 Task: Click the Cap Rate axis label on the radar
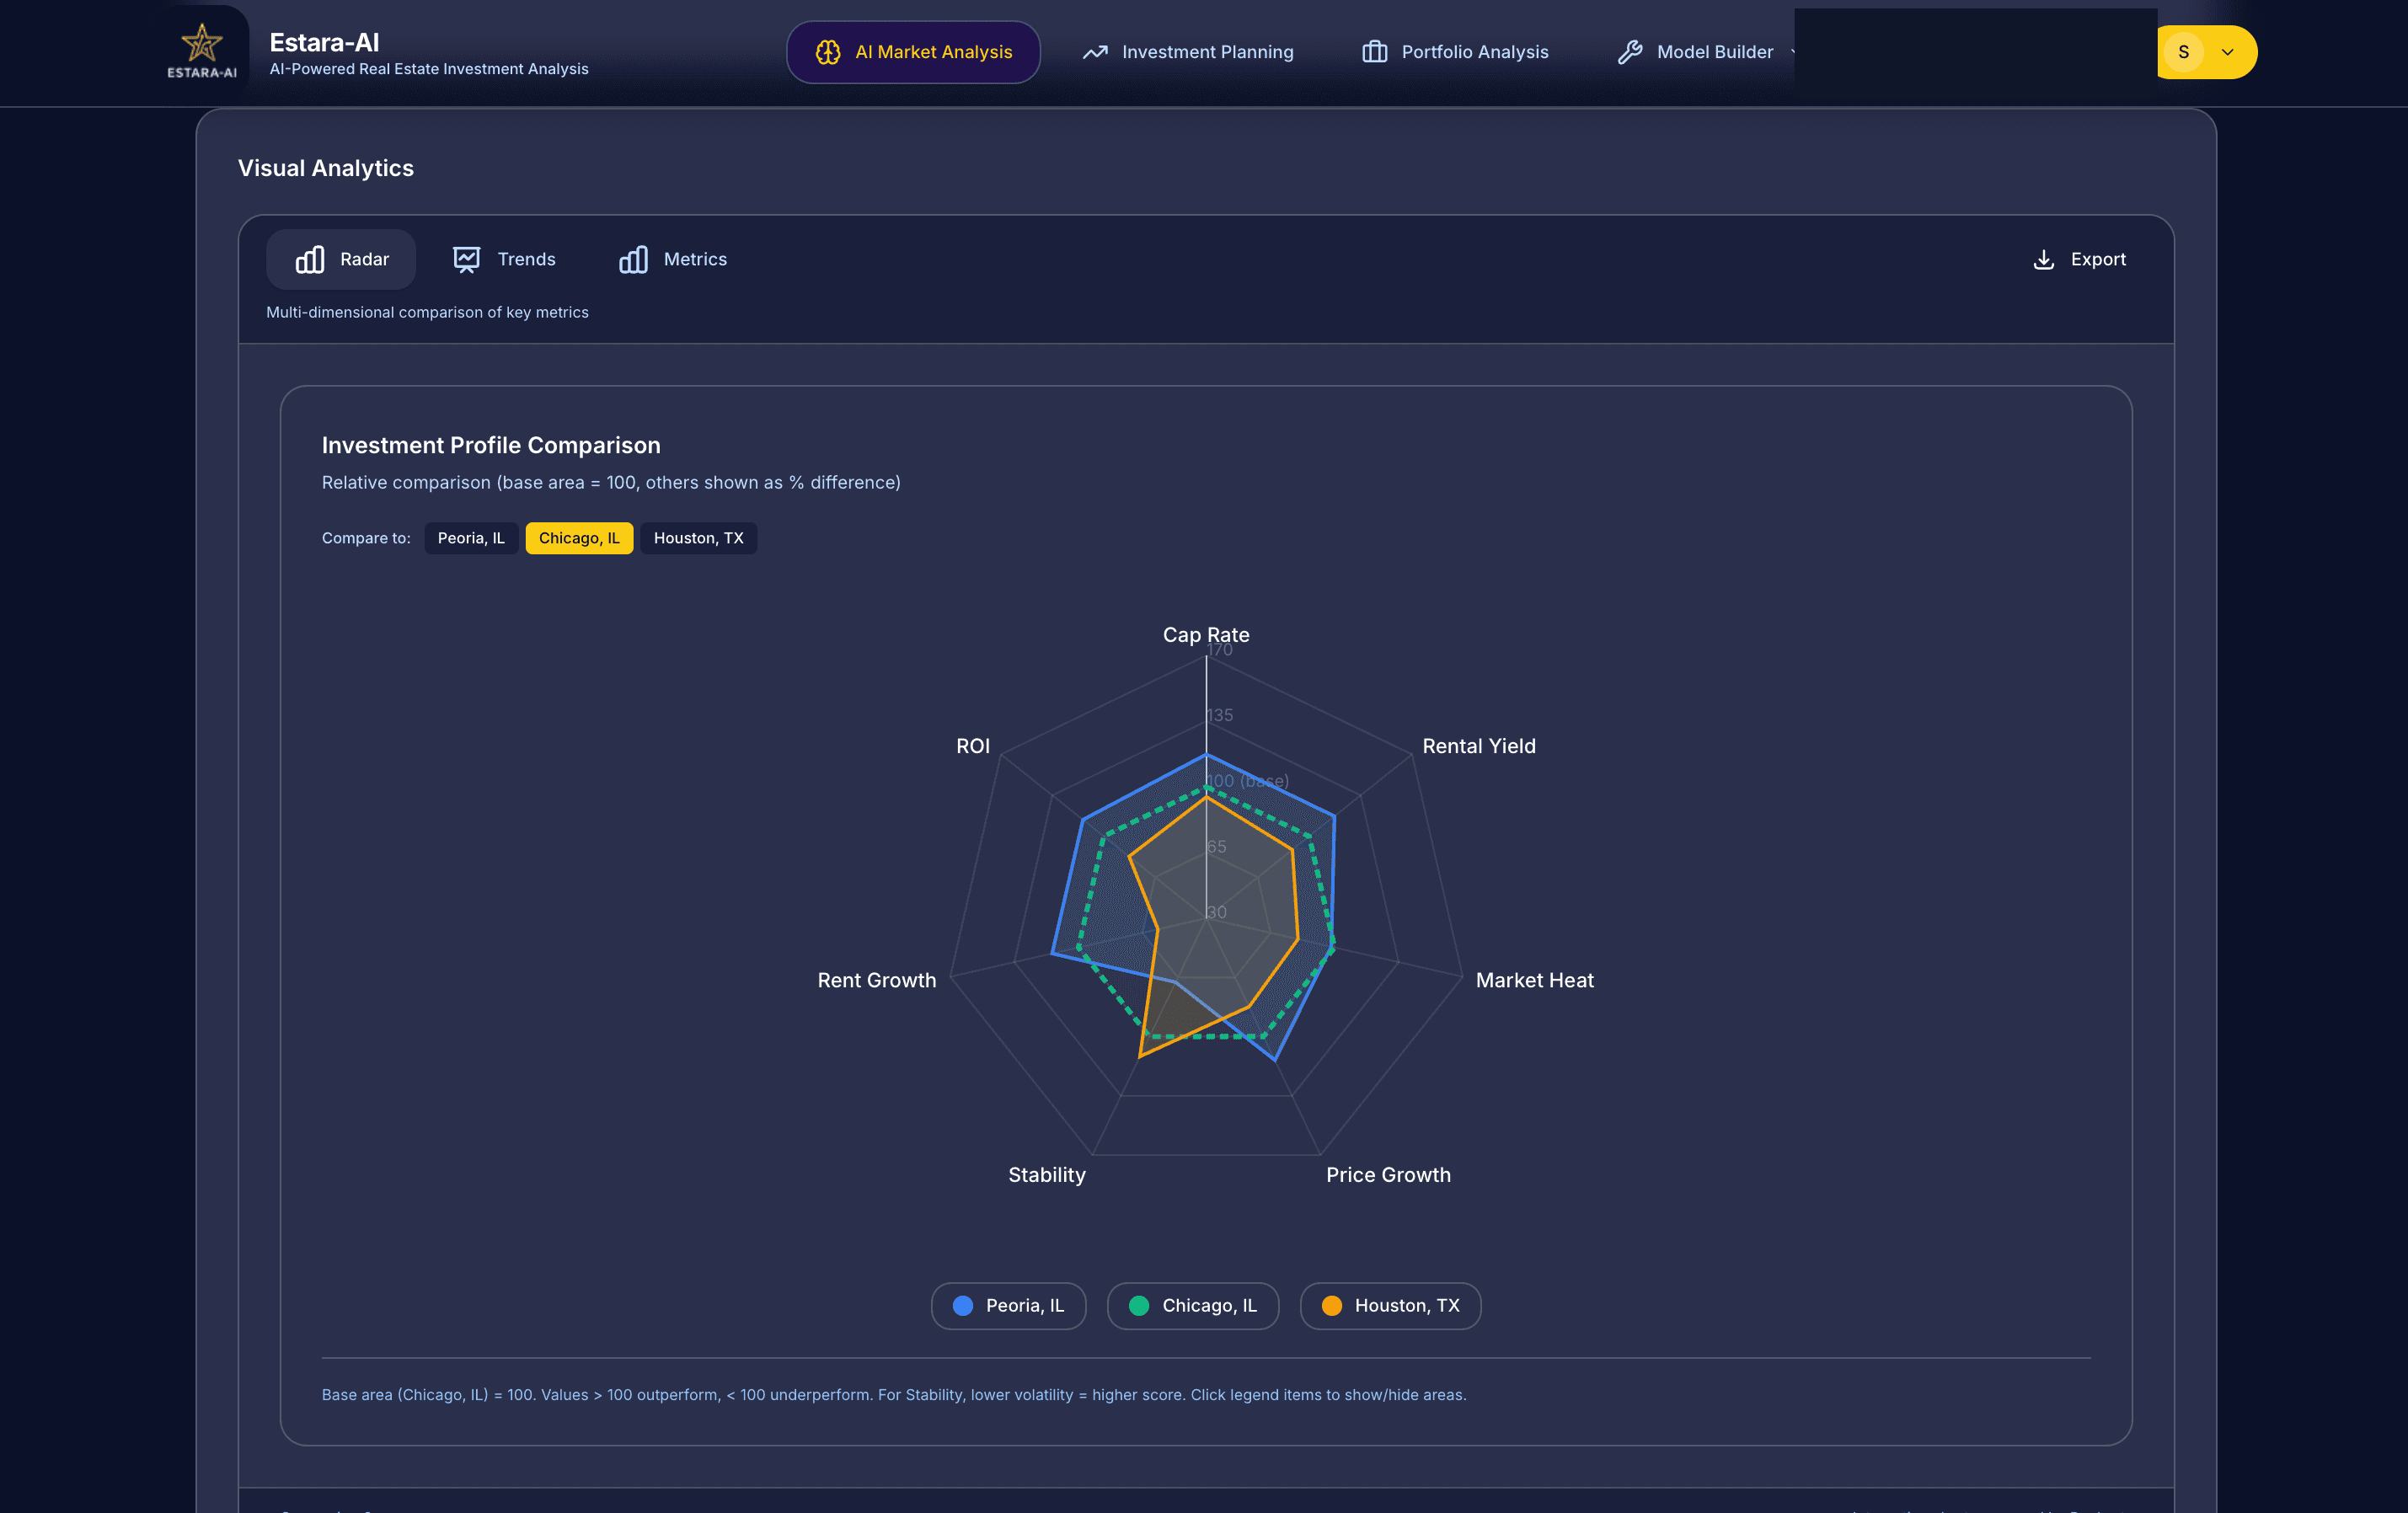click(1206, 634)
